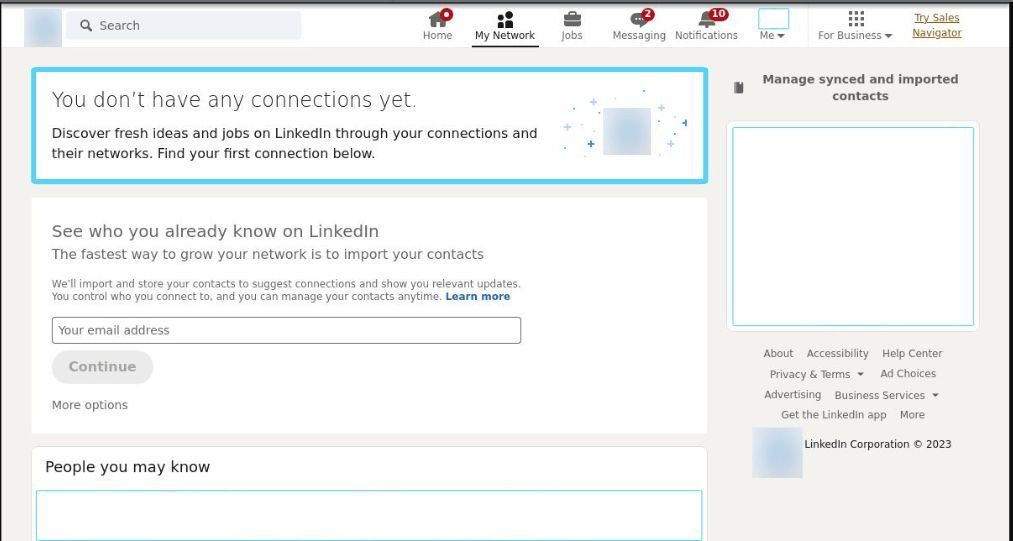Open Manage synced and imported contacts
The height and width of the screenshot is (541, 1013).
coord(860,87)
